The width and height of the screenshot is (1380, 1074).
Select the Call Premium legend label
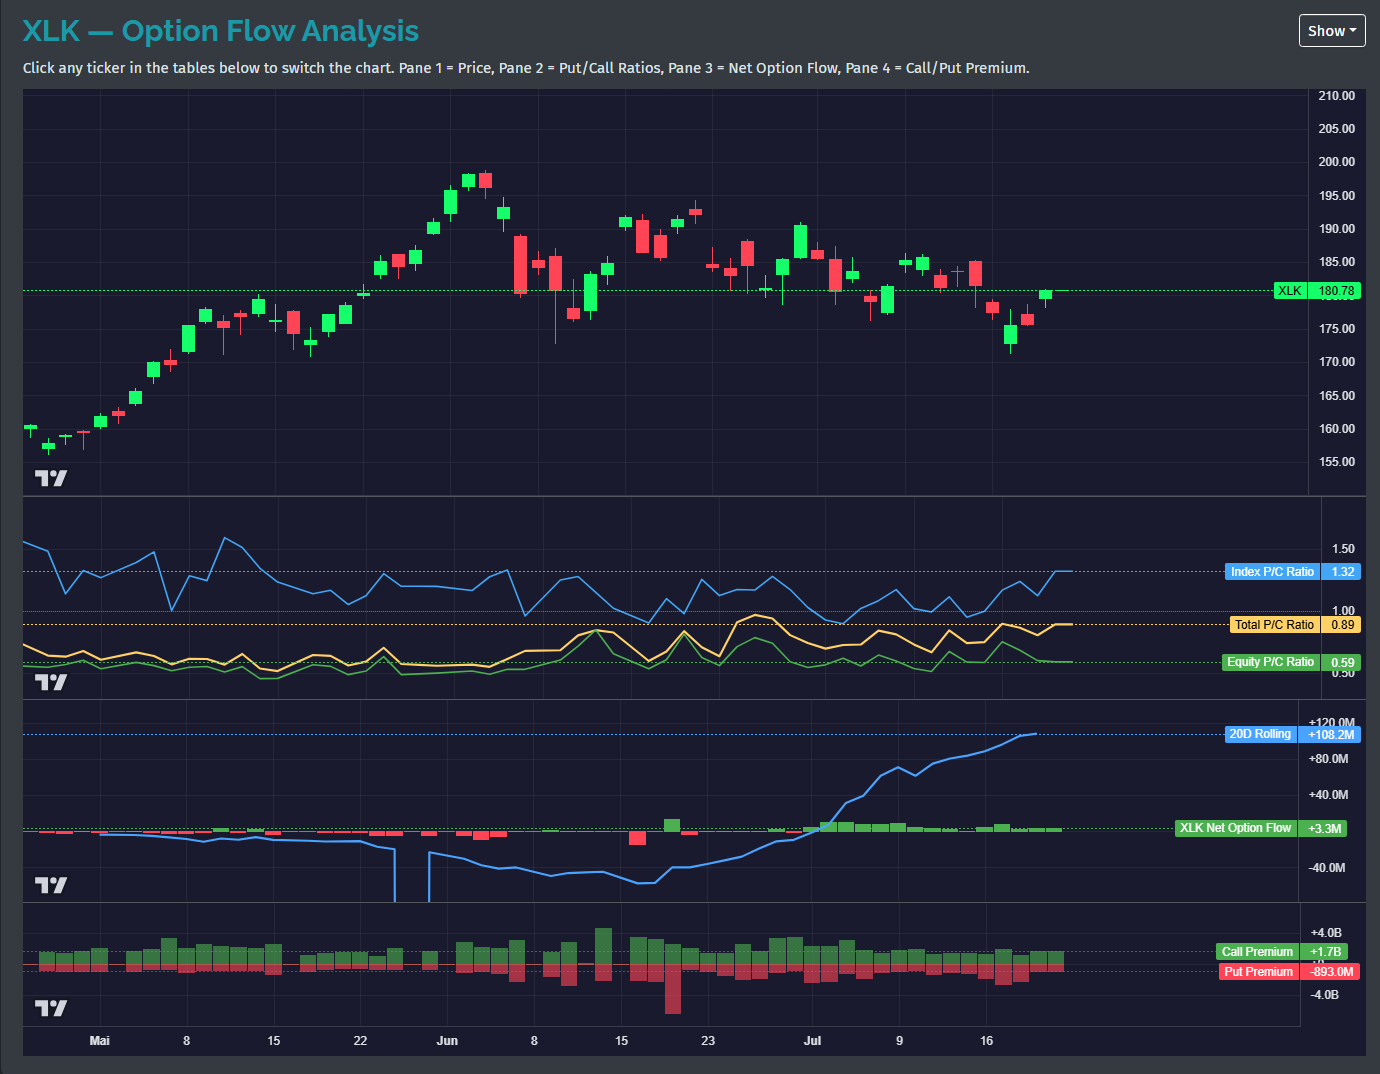coord(1257,952)
